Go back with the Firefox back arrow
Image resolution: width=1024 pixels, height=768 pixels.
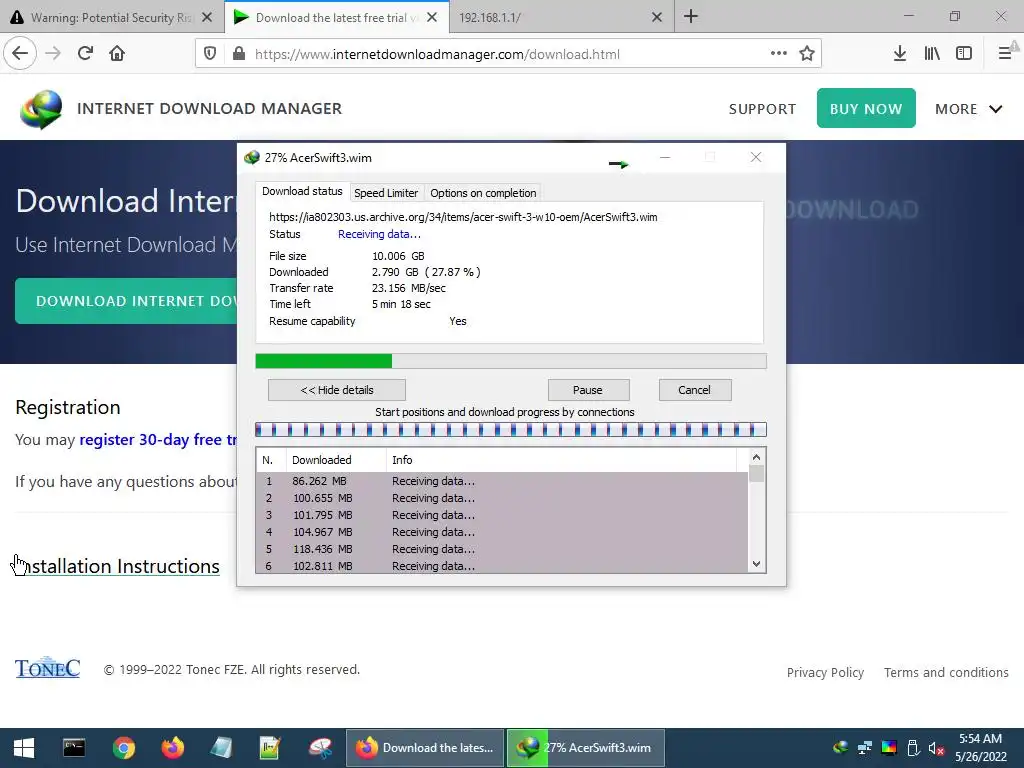tap(20, 53)
